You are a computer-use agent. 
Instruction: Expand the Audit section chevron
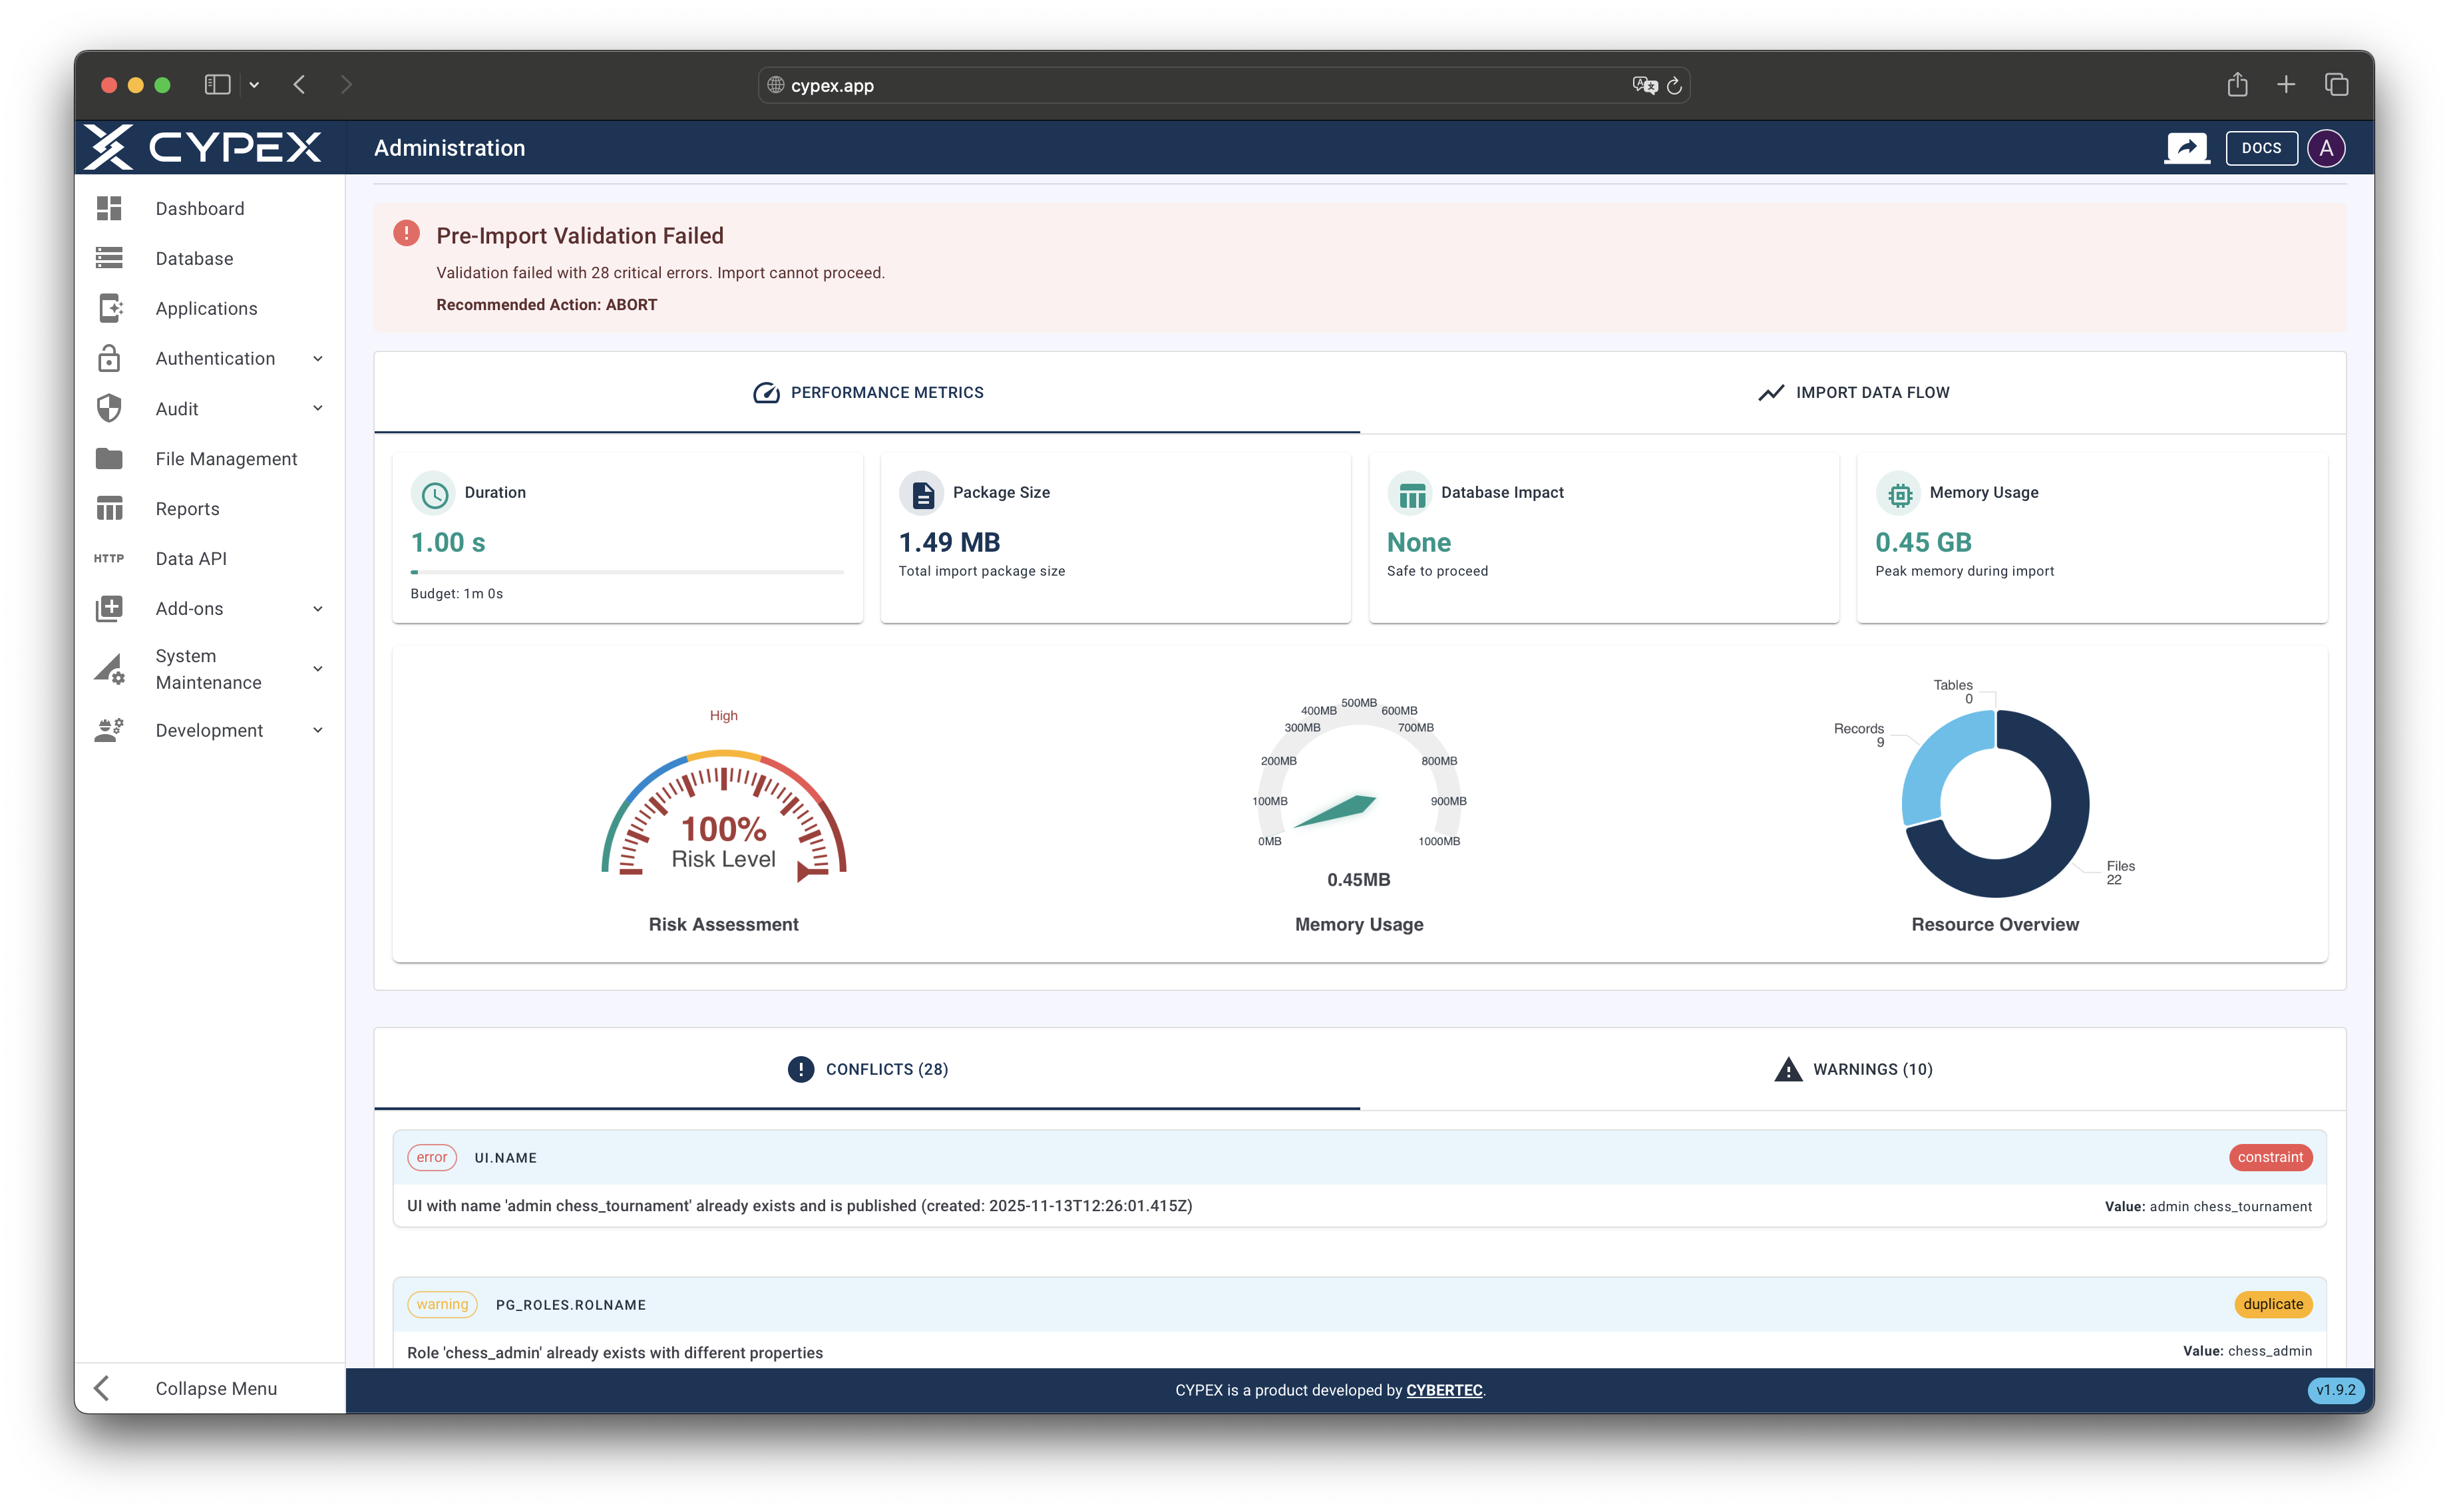click(x=317, y=408)
